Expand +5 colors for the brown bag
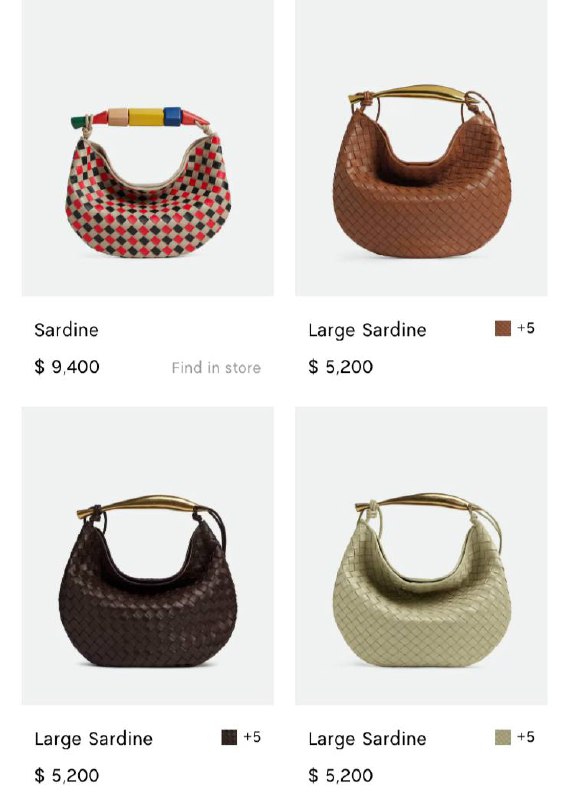Viewport: 572px width, 800px height. [x=526, y=328]
